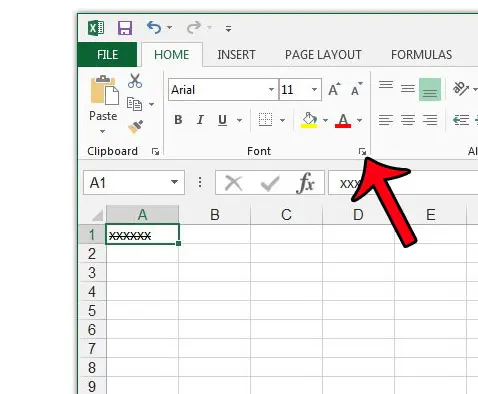This screenshot has width=478, height=394.
Task: Open the Font dialog launcher
Action: click(362, 152)
